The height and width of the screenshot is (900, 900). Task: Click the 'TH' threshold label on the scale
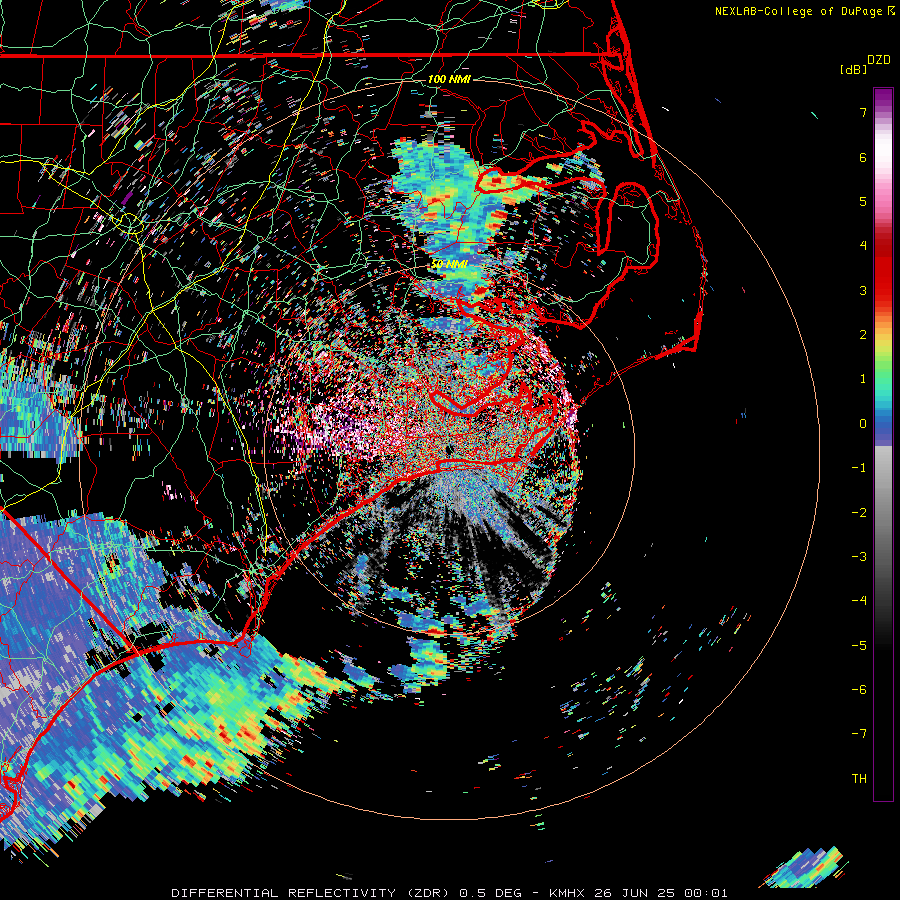tap(859, 779)
